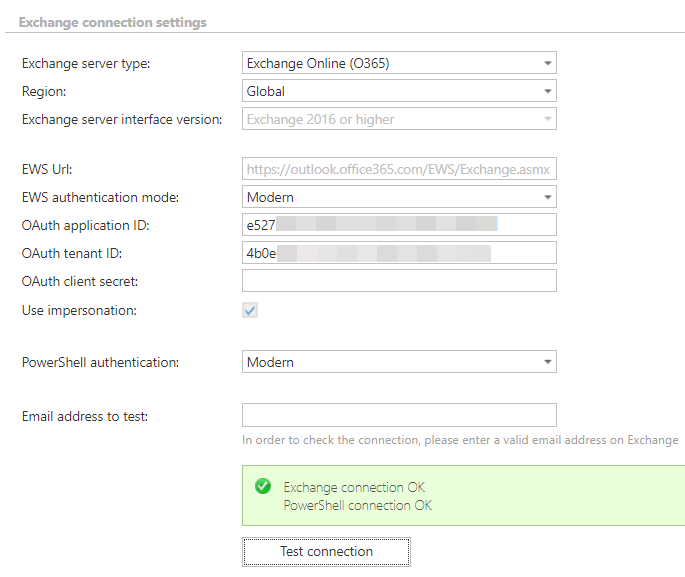685x577 pixels.
Task: Open the EWS authentication mode dropdown
Action: [x=399, y=198]
